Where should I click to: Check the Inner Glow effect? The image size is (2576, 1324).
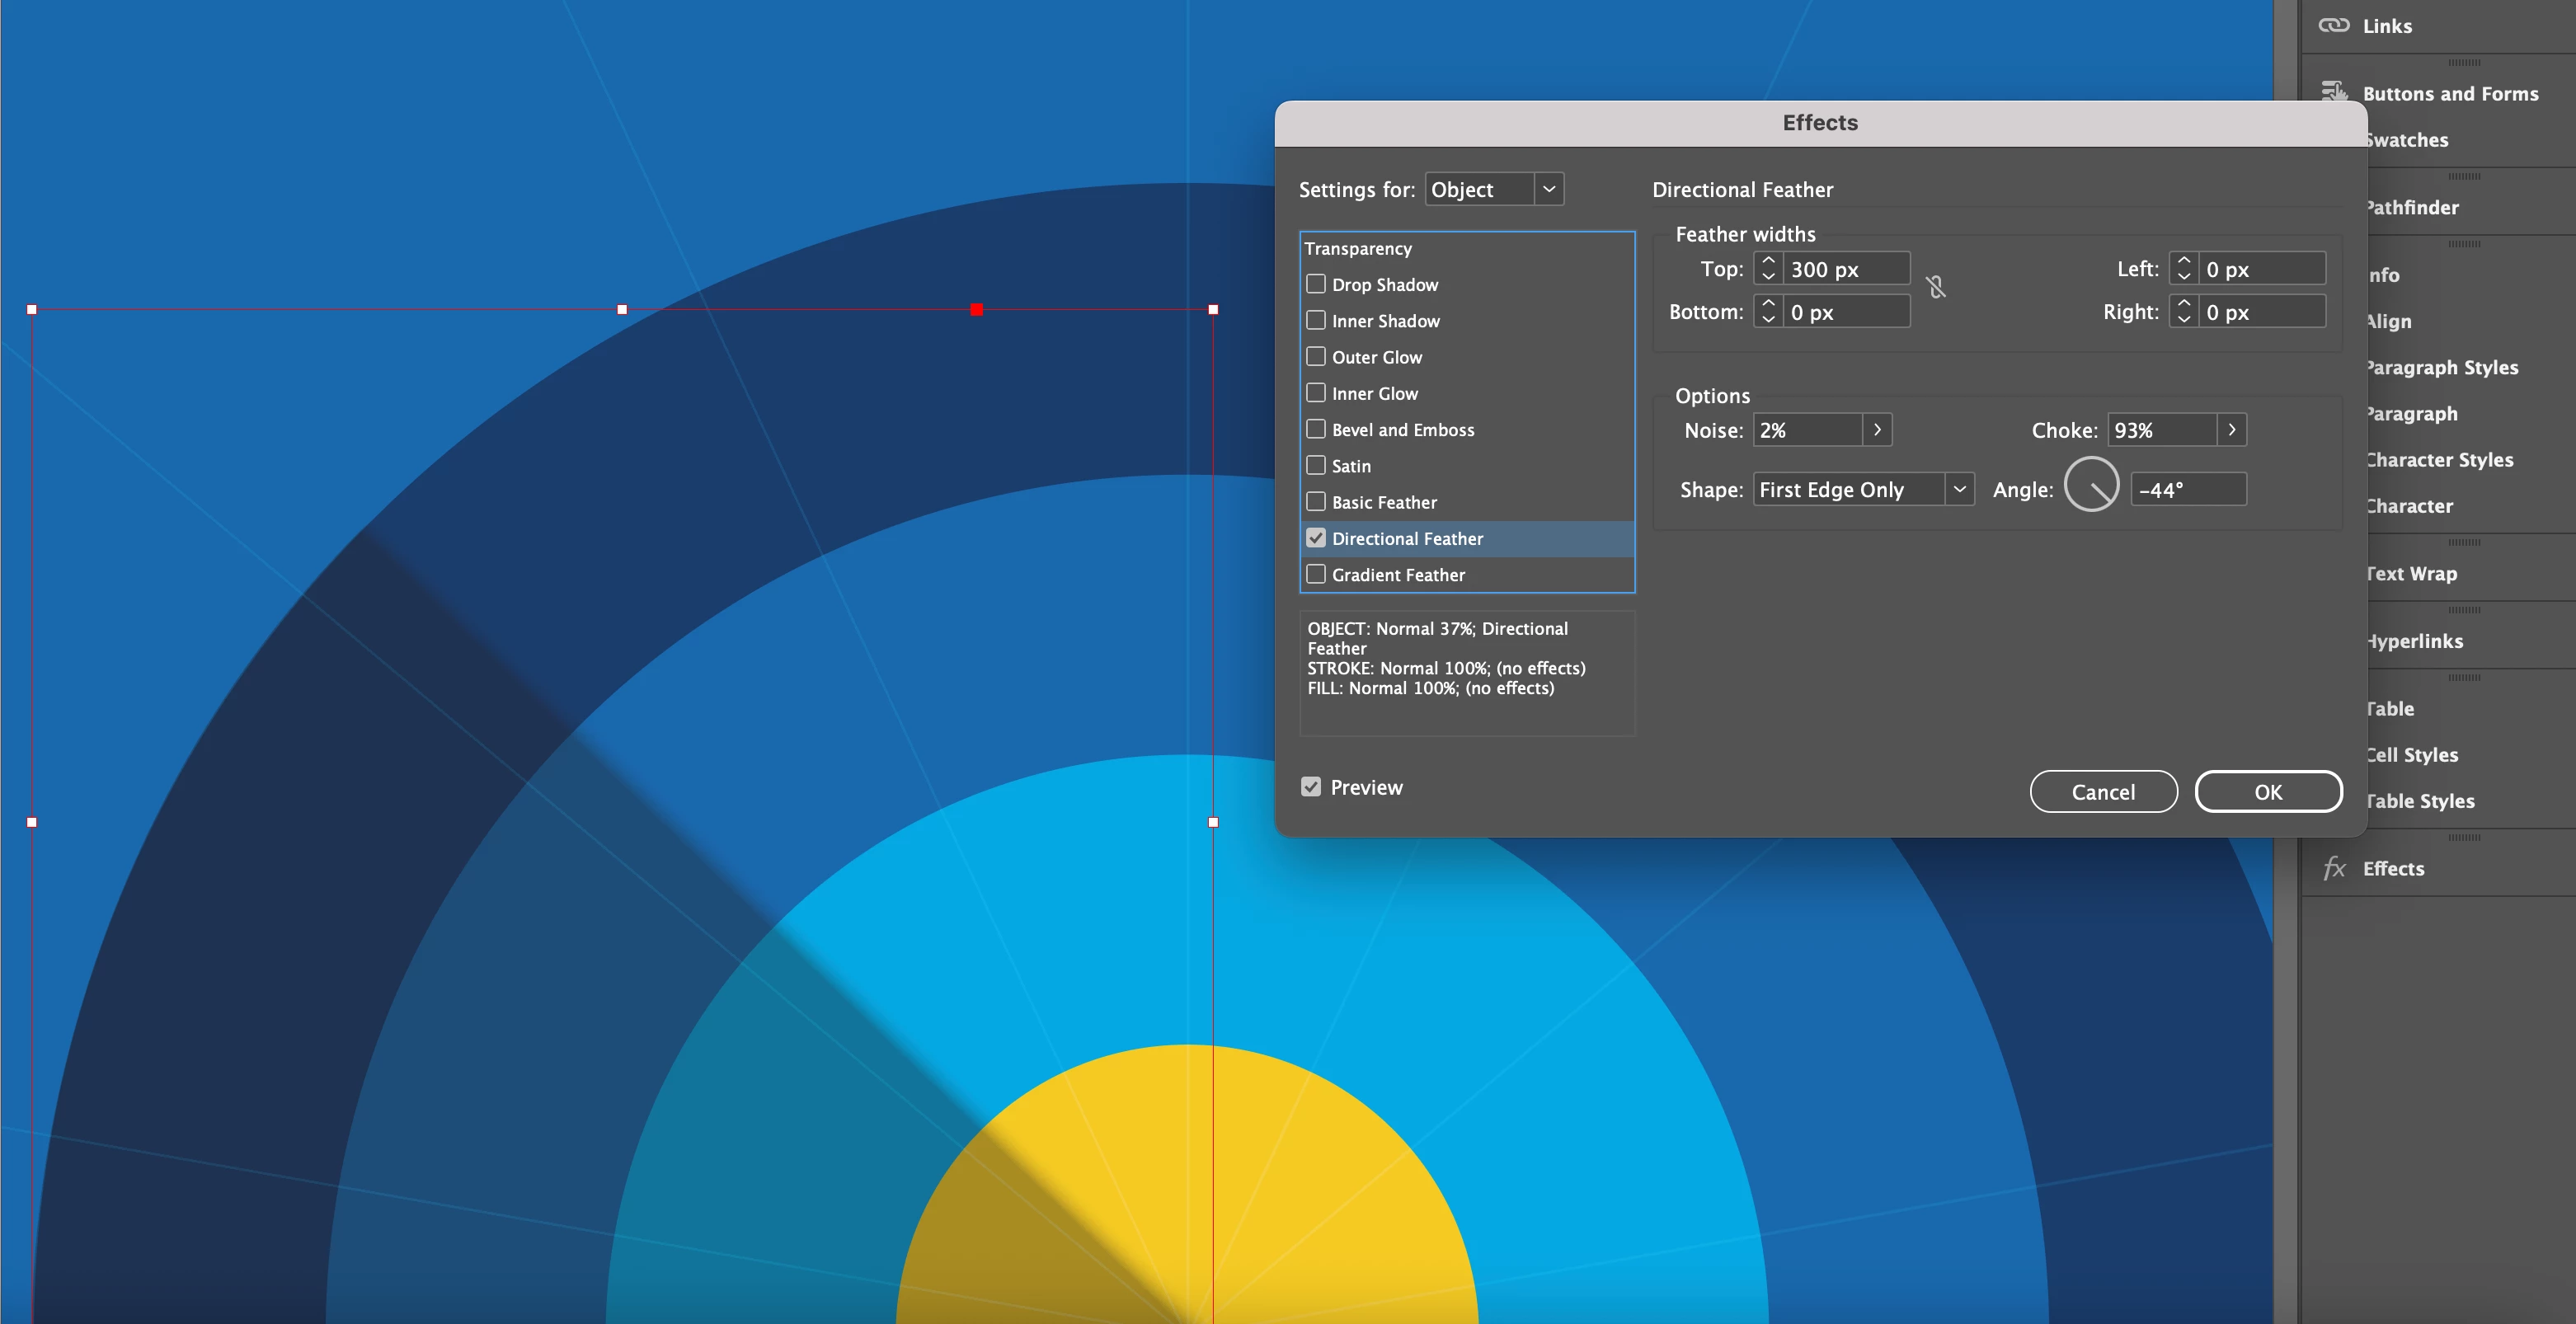pyautogui.click(x=1316, y=393)
